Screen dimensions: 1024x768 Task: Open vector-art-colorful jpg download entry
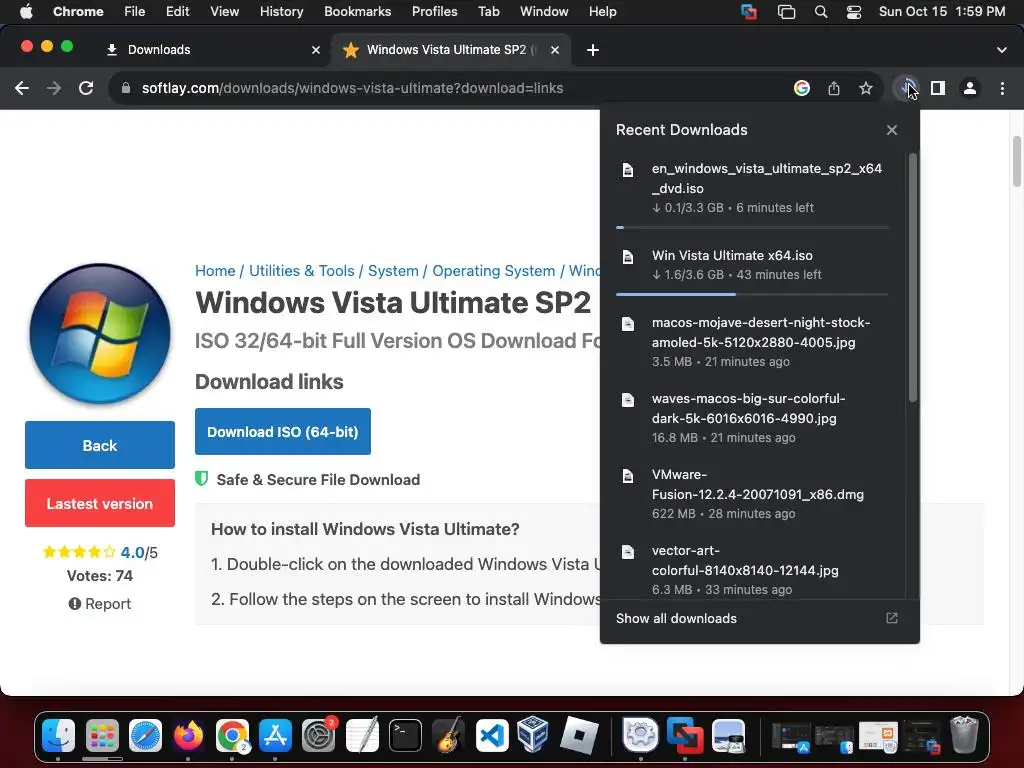[x=752, y=569]
